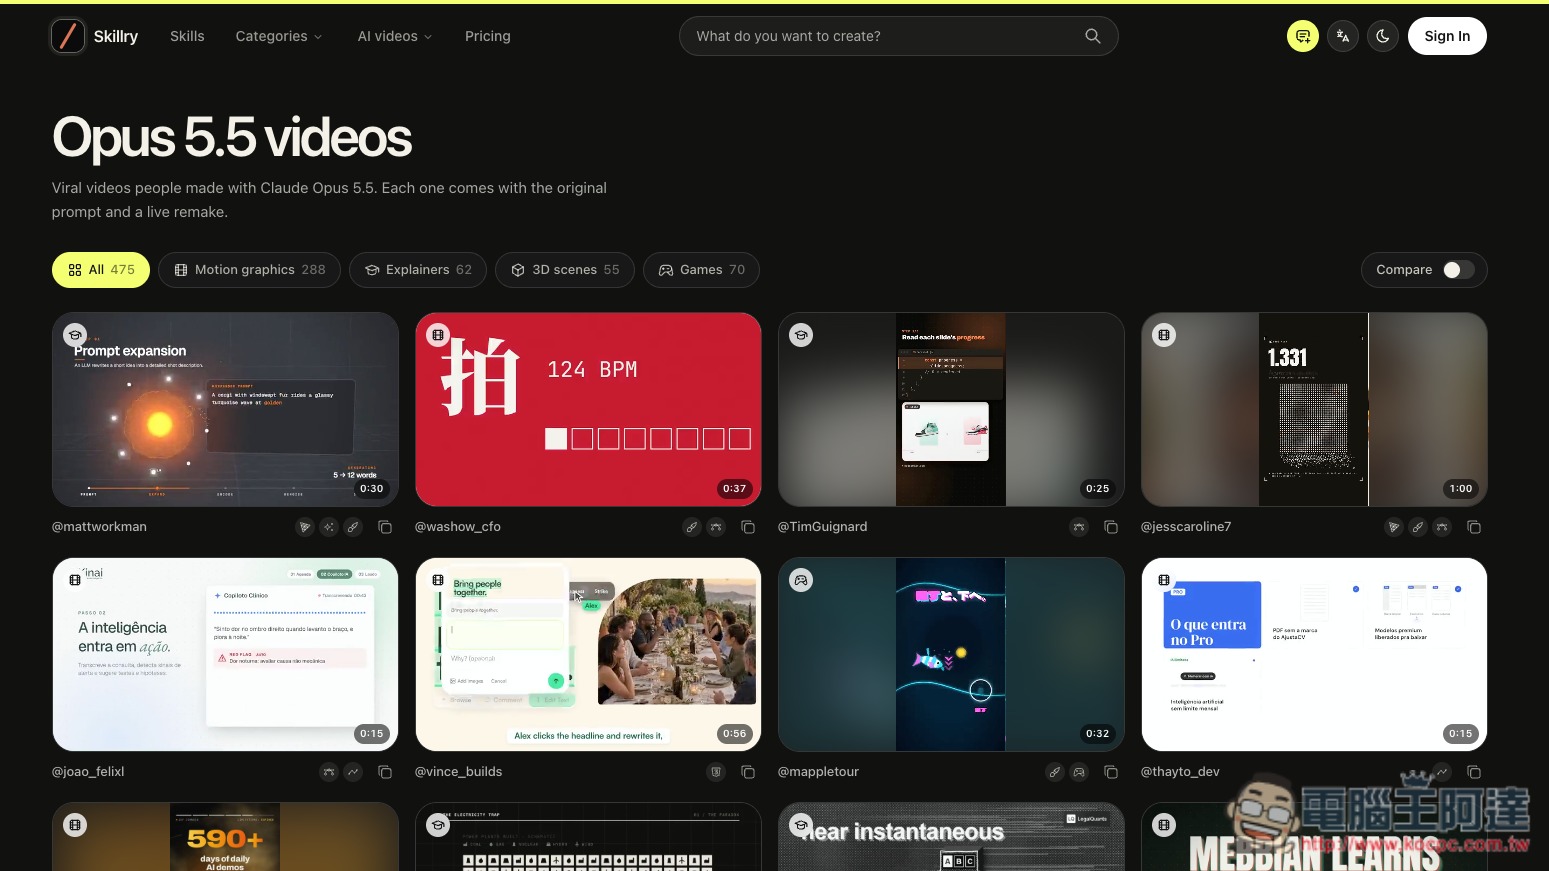
Task: Open the Prompt expansion video thumbnail
Action: 225,409
